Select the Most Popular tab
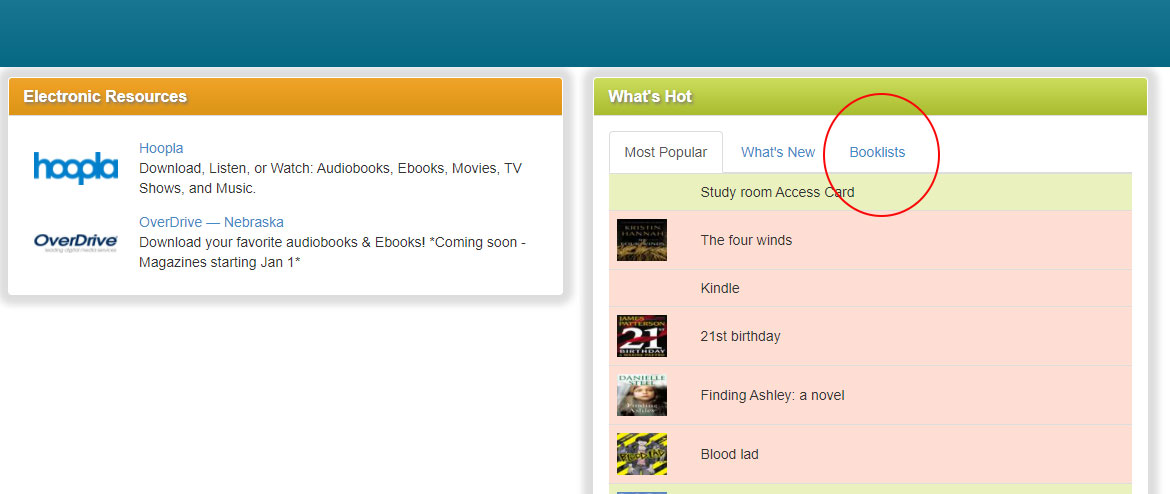Viewport: 1170px width, 494px height. point(666,152)
